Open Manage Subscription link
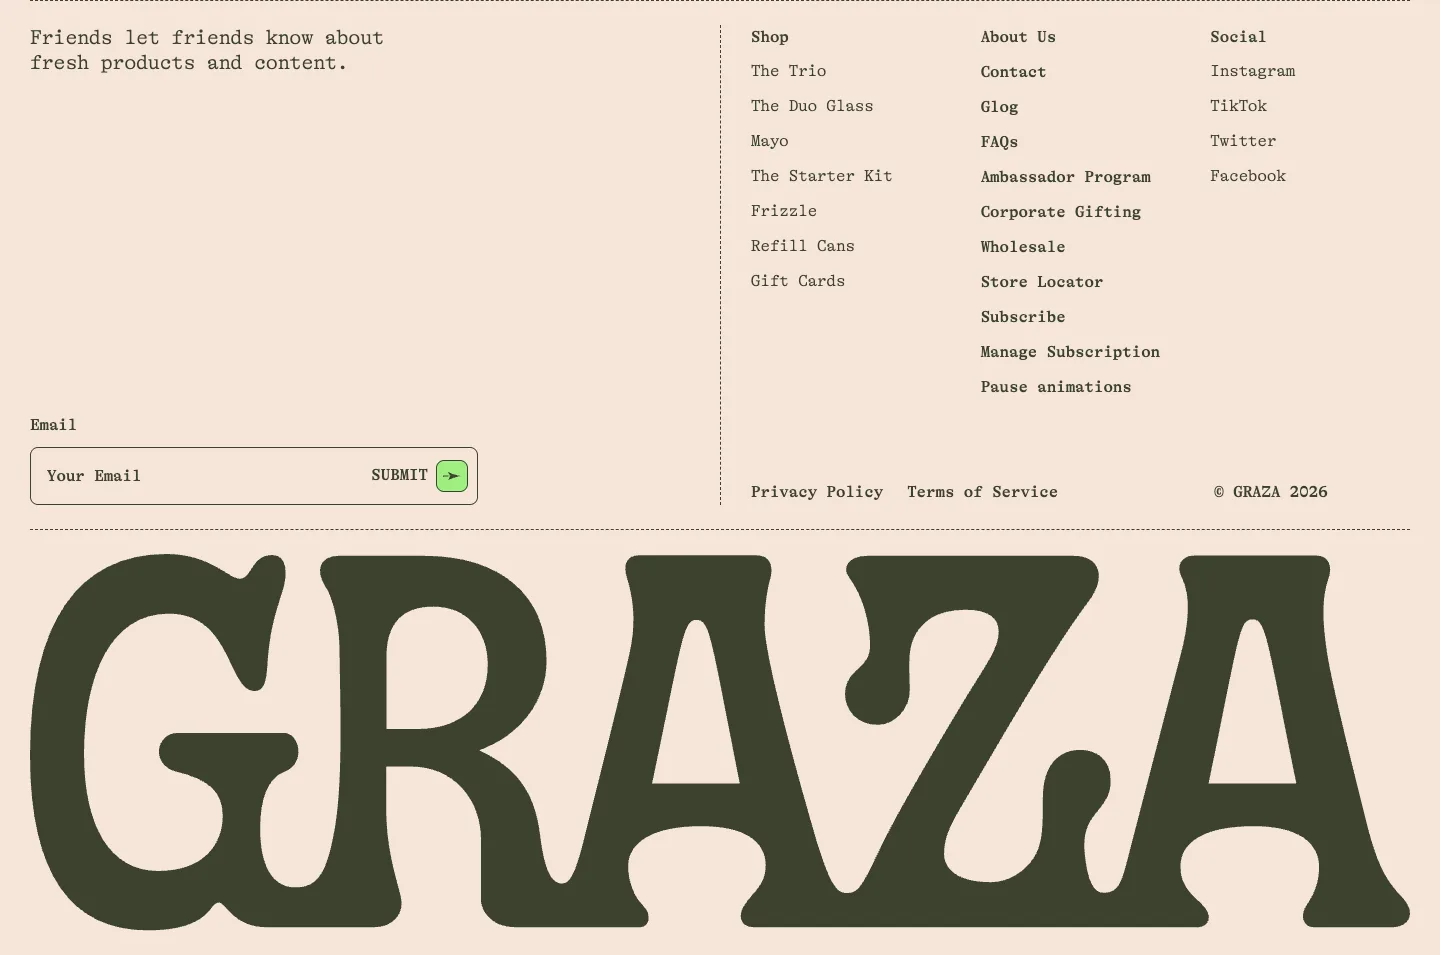This screenshot has width=1440, height=955. click(1070, 352)
